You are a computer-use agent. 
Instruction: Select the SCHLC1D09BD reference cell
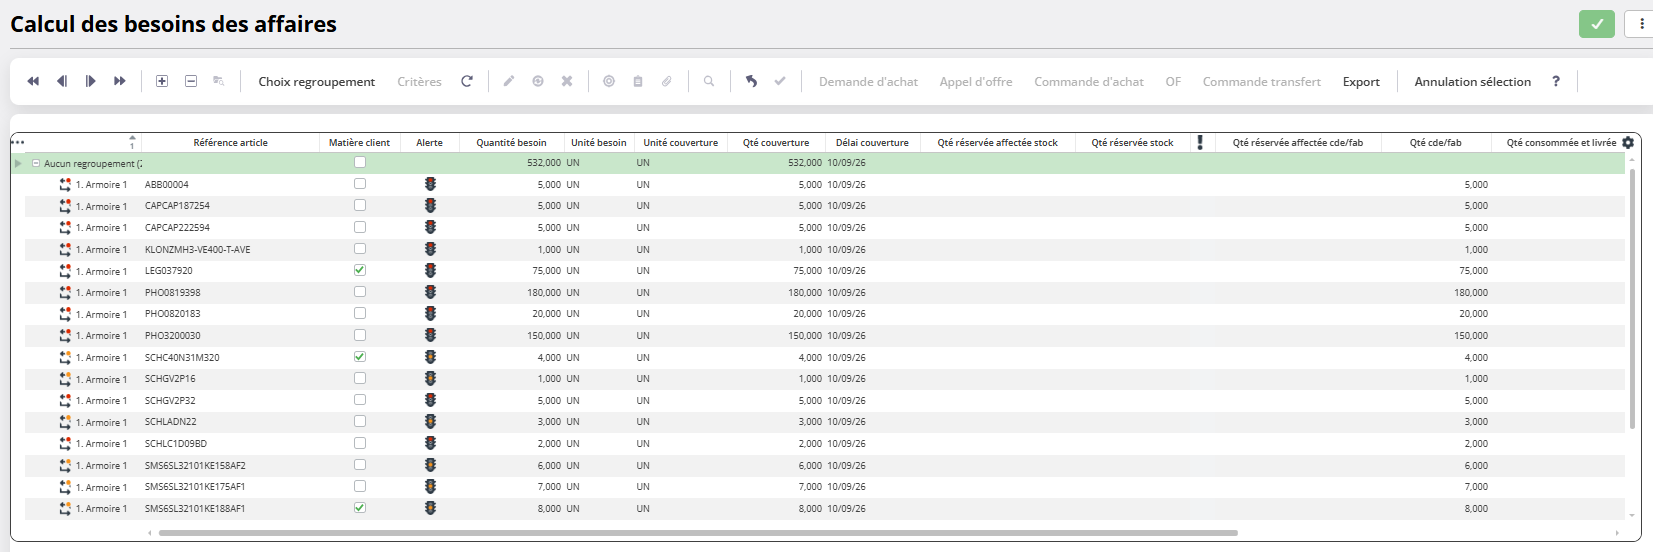230,443
